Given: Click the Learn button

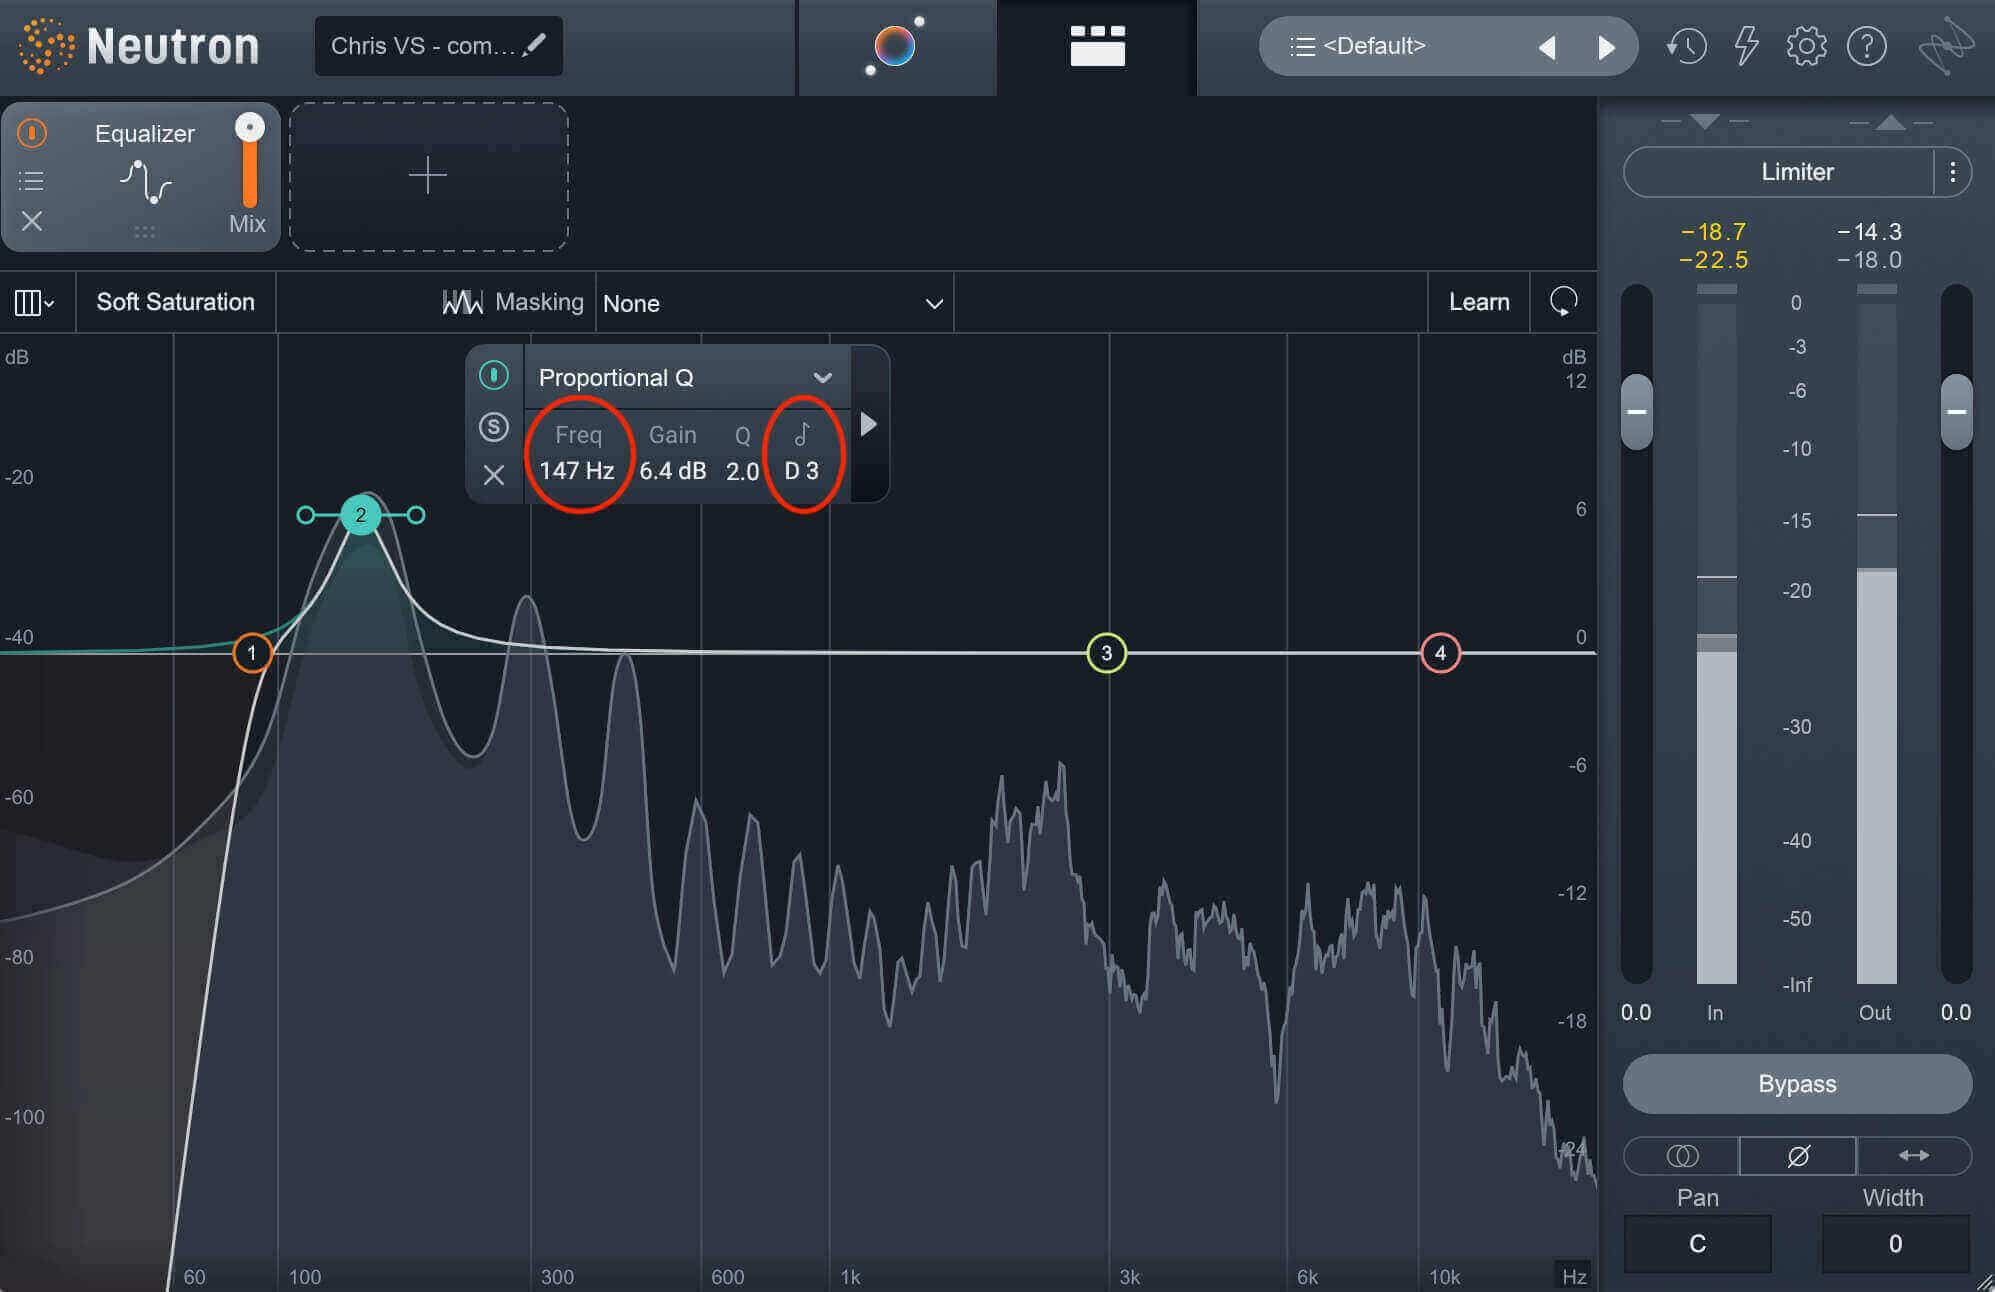Looking at the screenshot, I should [x=1479, y=302].
